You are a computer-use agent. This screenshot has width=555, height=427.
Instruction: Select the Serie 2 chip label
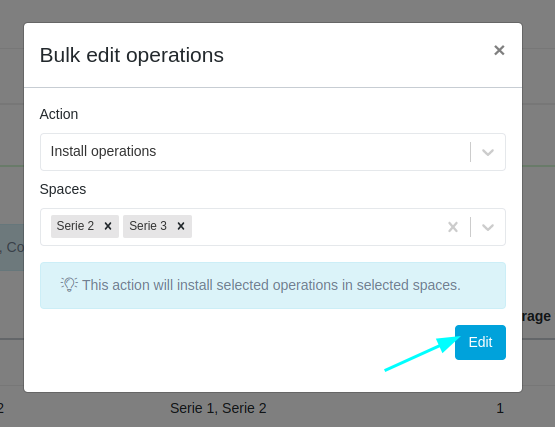coord(75,226)
